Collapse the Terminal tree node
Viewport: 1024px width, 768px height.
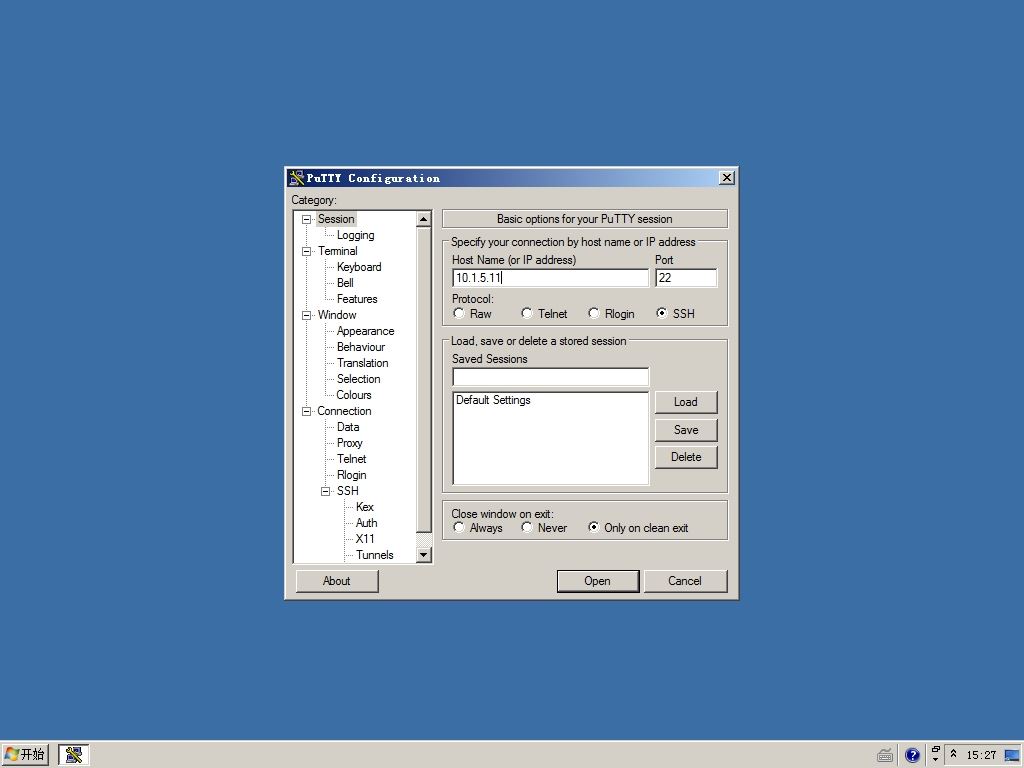(x=306, y=251)
